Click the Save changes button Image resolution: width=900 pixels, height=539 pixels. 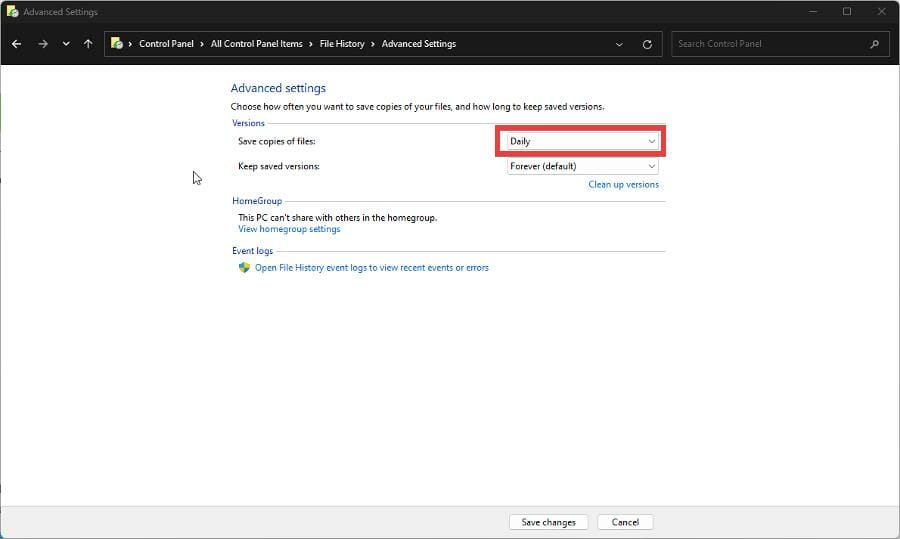pos(548,522)
